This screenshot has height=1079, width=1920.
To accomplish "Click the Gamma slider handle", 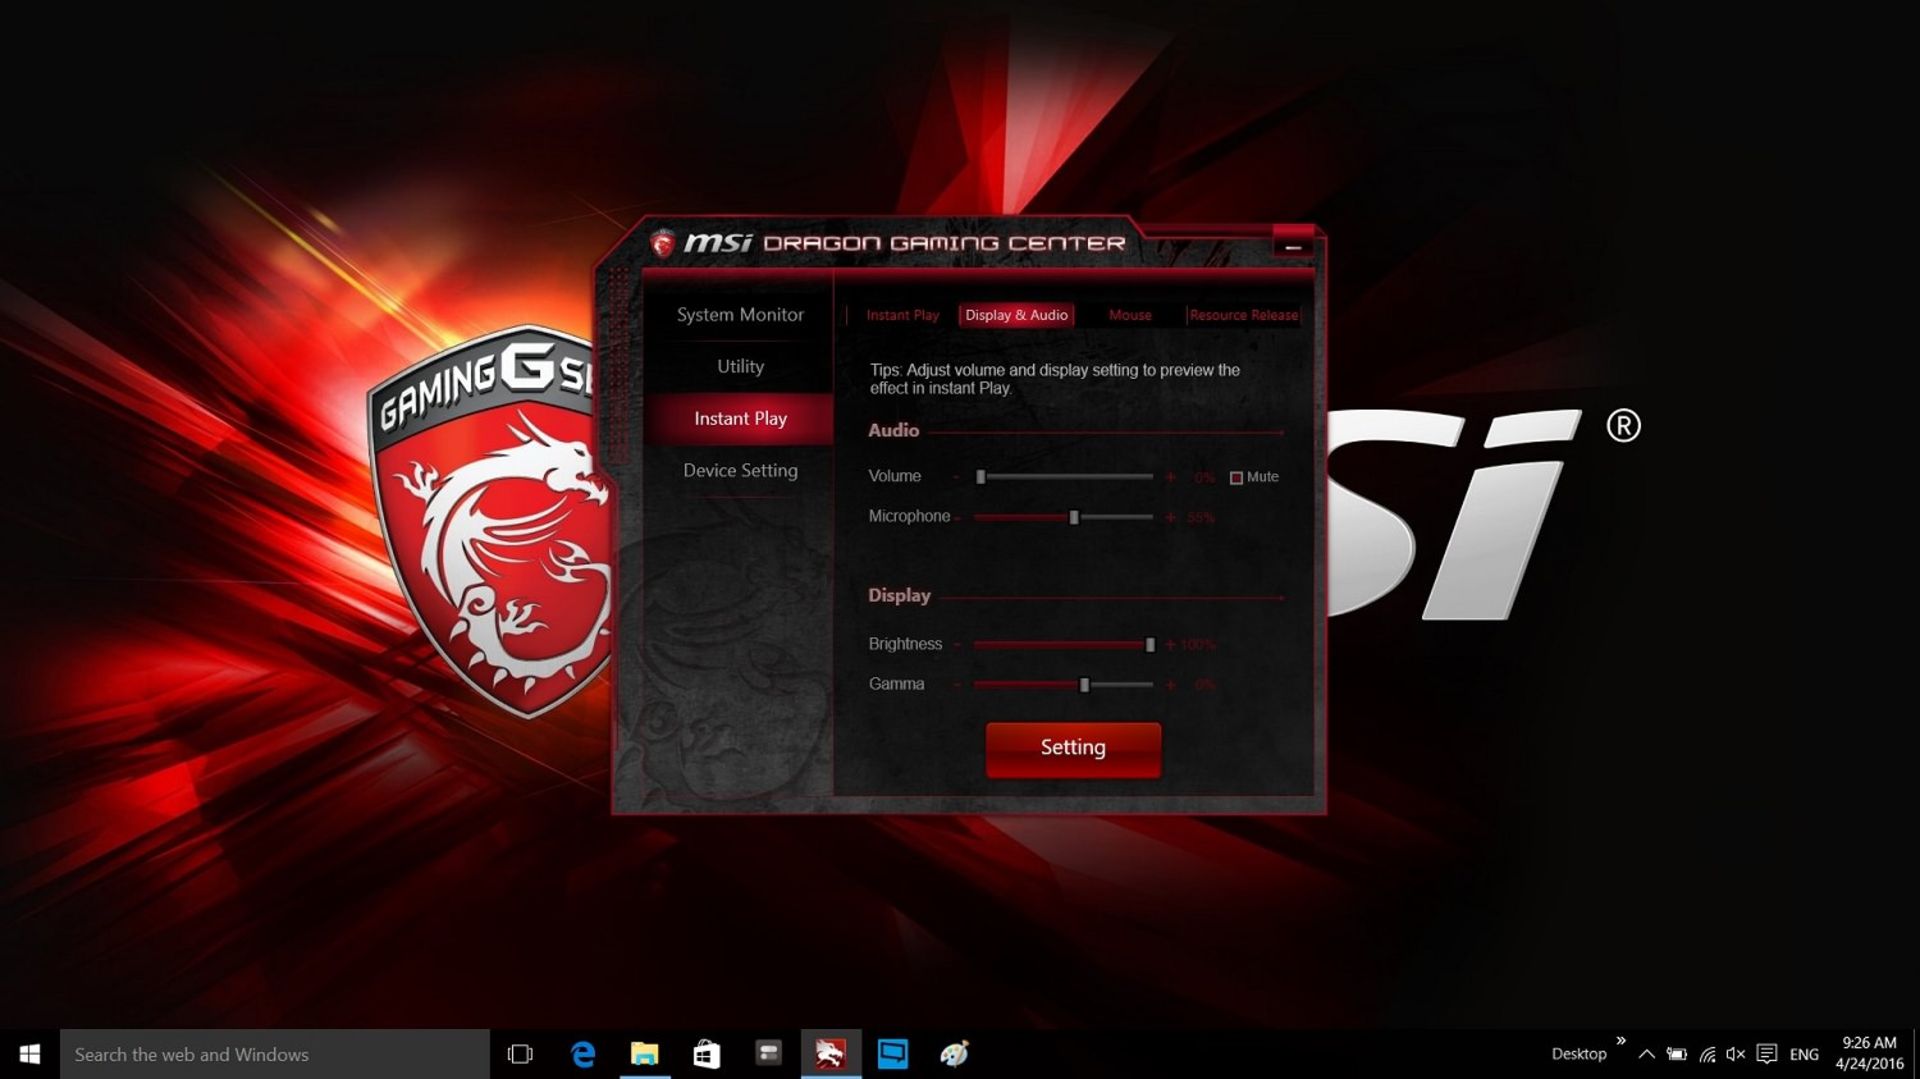I will 1084,685.
